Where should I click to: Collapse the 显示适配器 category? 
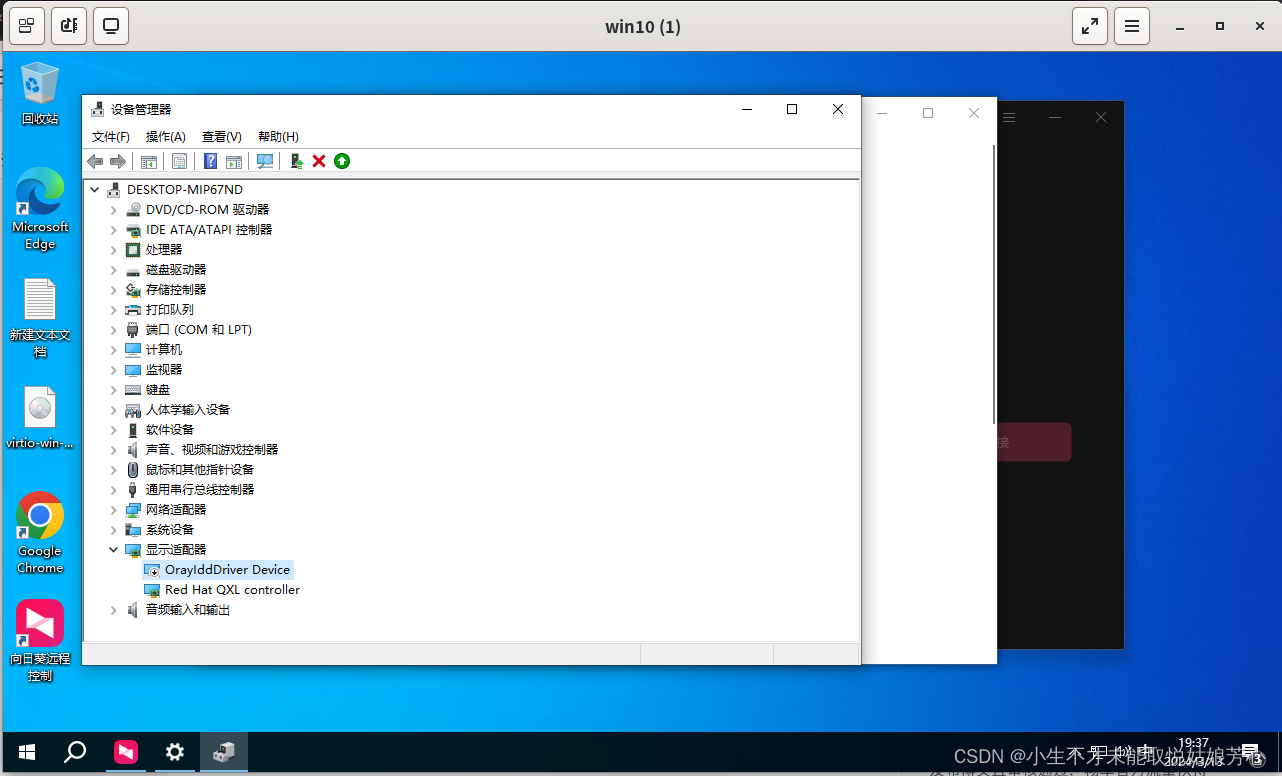[113, 549]
